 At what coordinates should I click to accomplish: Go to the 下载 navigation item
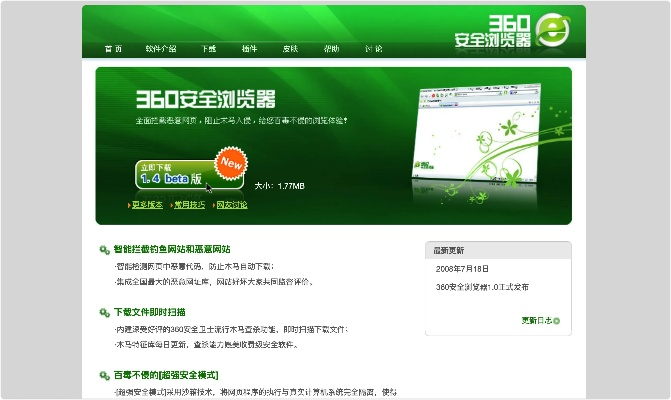[x=208, y=48]
